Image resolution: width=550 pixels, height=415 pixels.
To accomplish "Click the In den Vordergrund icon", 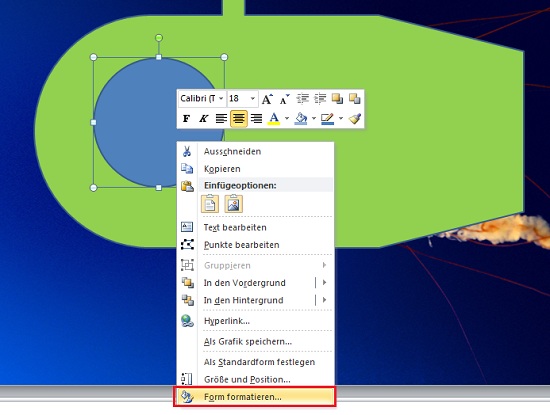I will click(x=187, y=283).
